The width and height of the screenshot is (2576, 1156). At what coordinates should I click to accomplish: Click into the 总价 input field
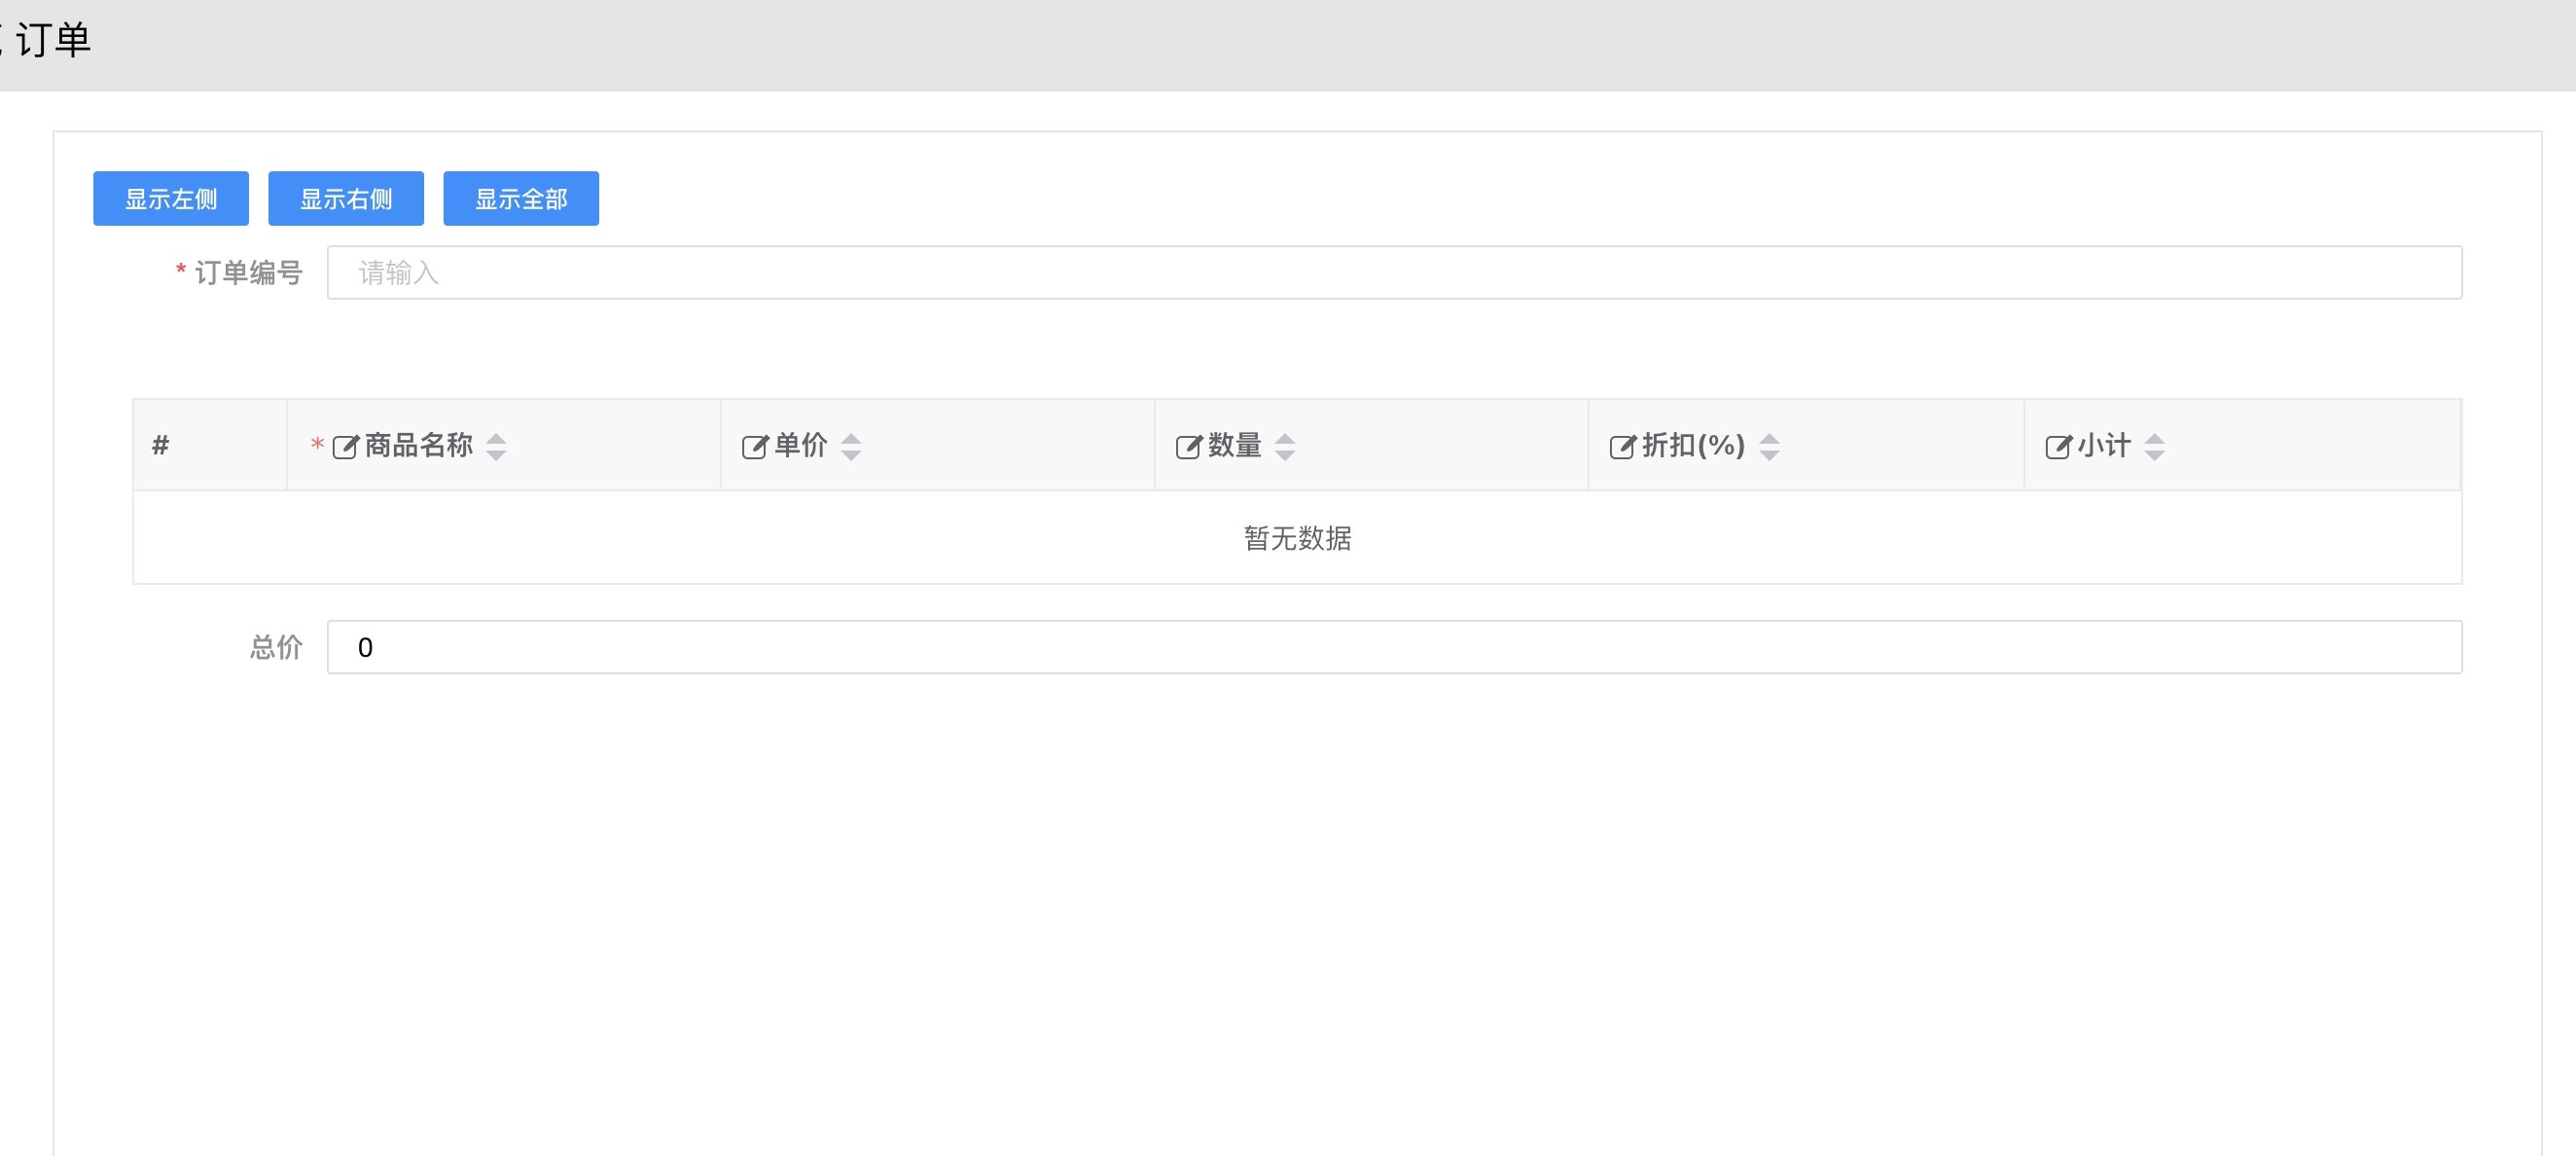1394,647
